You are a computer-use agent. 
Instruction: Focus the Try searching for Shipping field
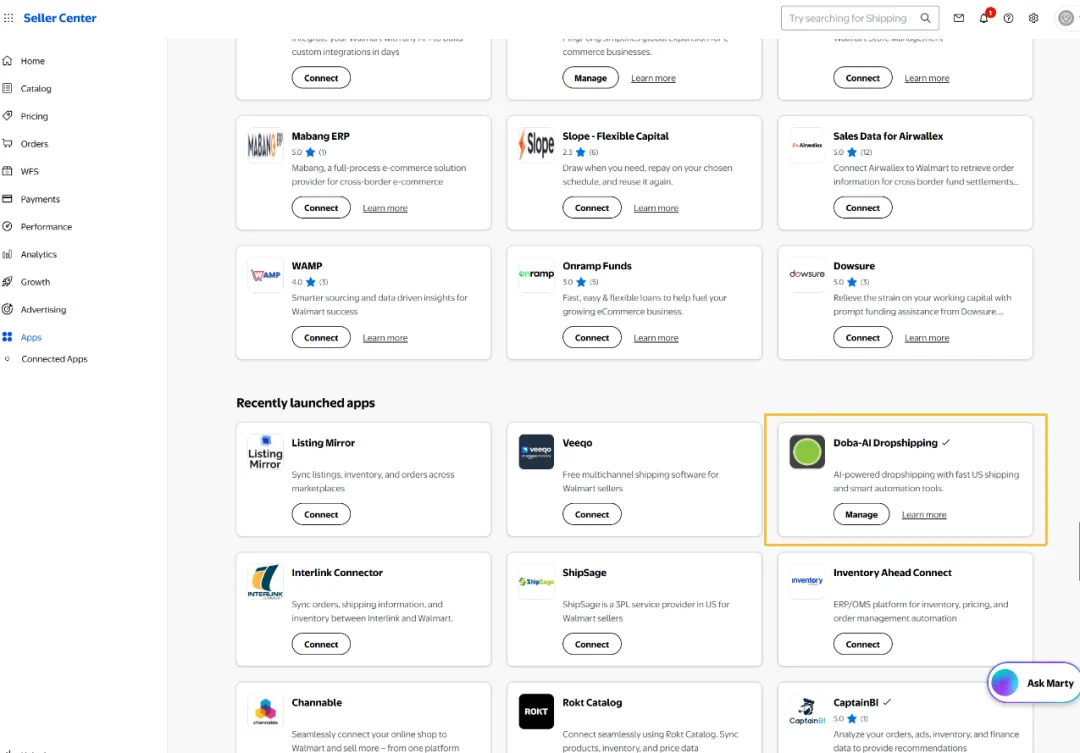(860, 18)
